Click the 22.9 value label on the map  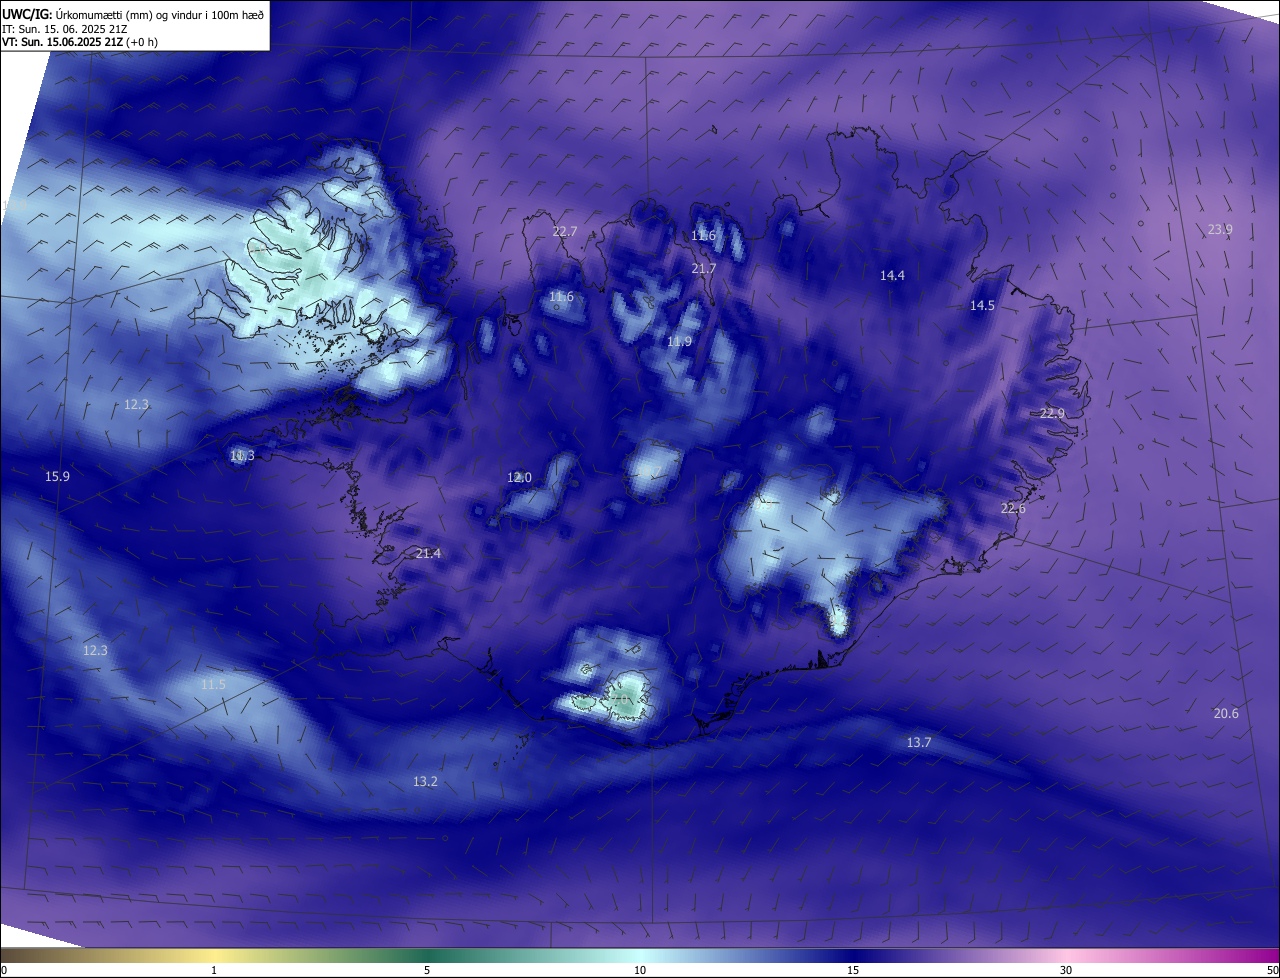(x=1052, y=413)
